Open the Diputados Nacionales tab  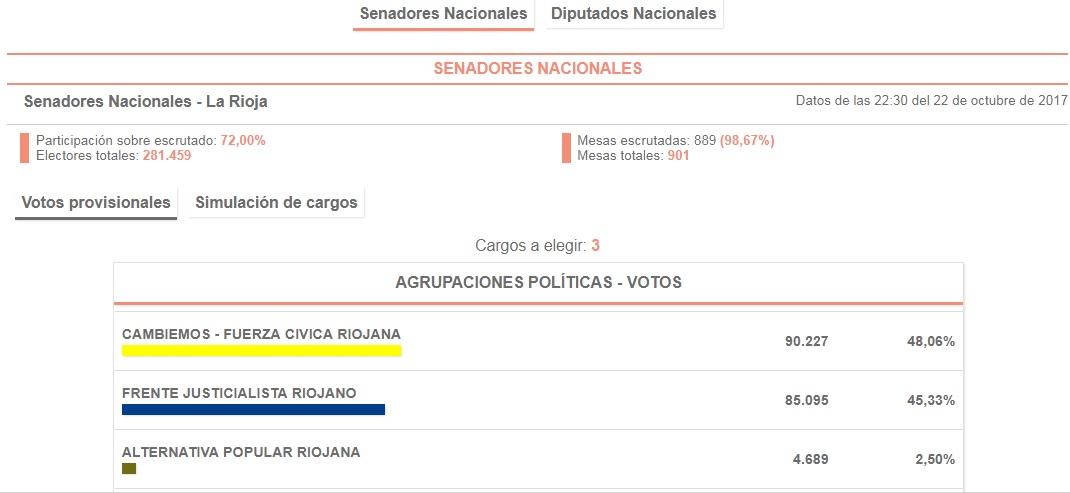coord(633,14)
